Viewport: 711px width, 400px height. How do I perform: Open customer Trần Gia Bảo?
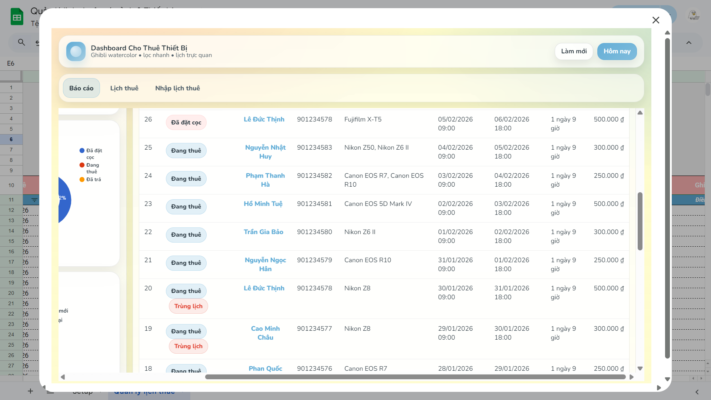[264, 232]
